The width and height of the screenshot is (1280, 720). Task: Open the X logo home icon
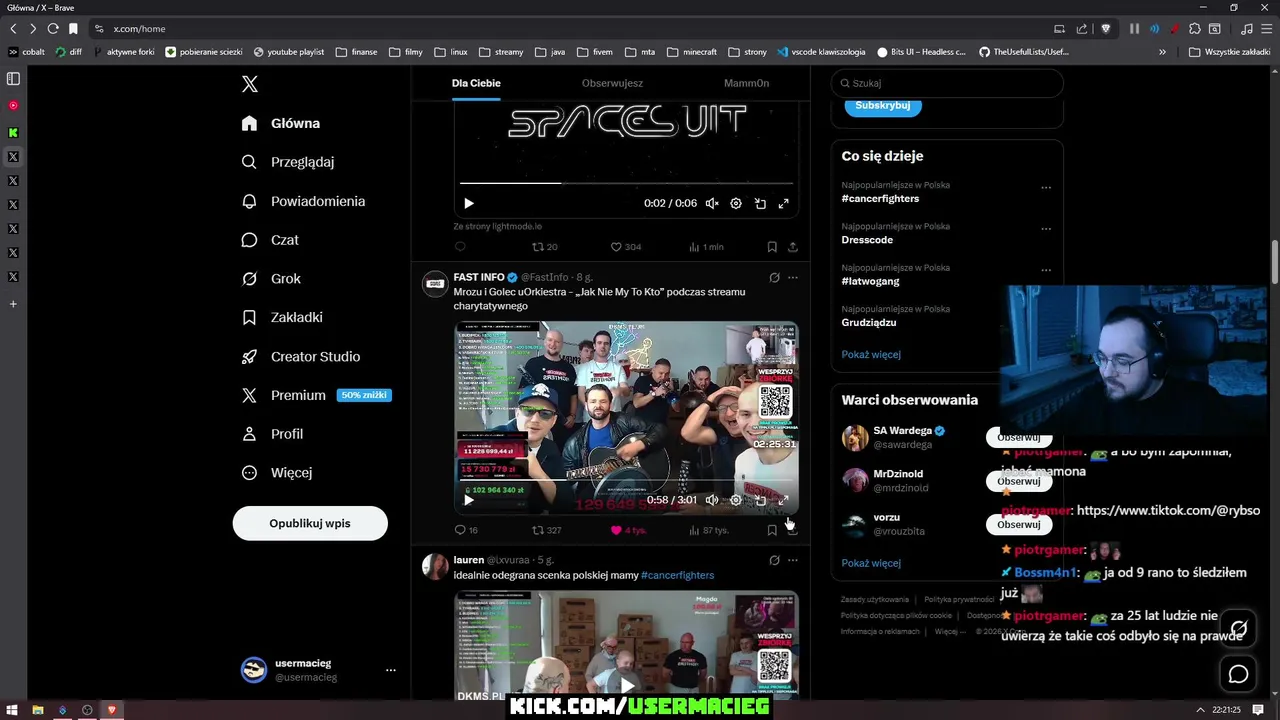click(x=250, y=85)
